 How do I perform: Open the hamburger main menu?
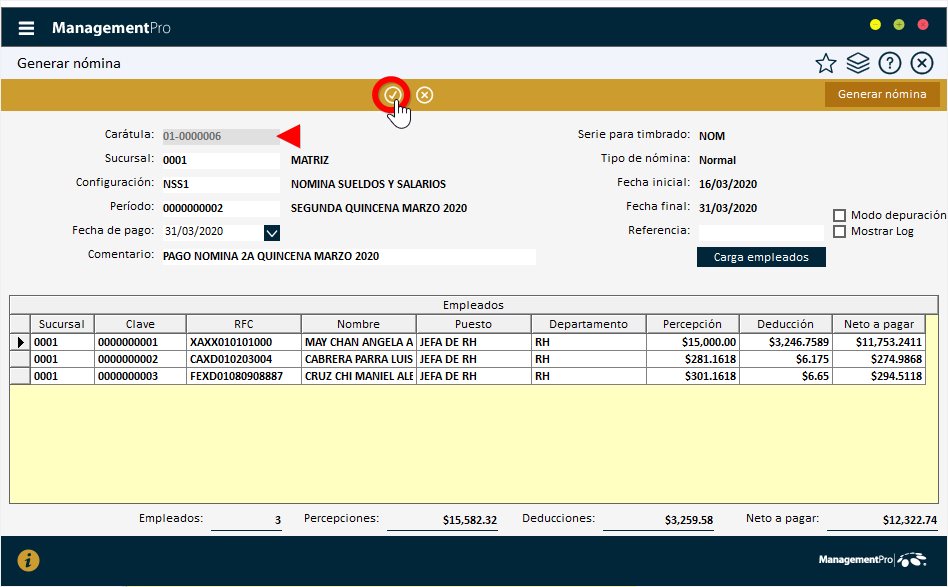pos(26,28)
